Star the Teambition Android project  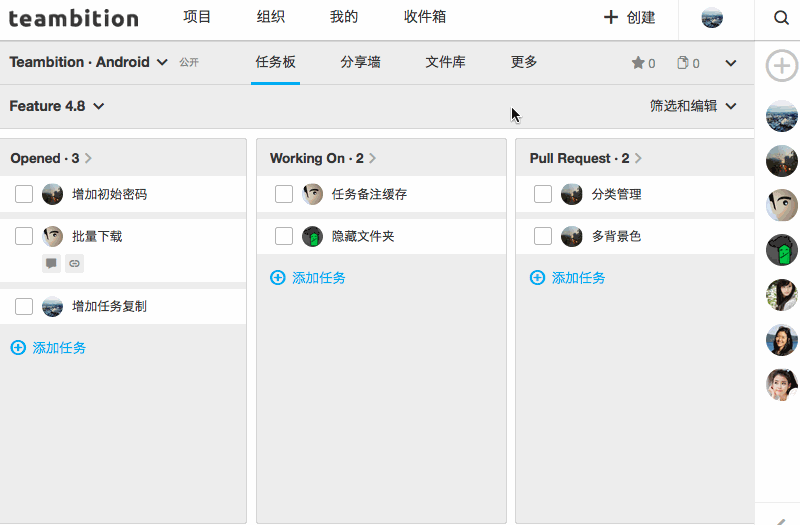[638, 63]
